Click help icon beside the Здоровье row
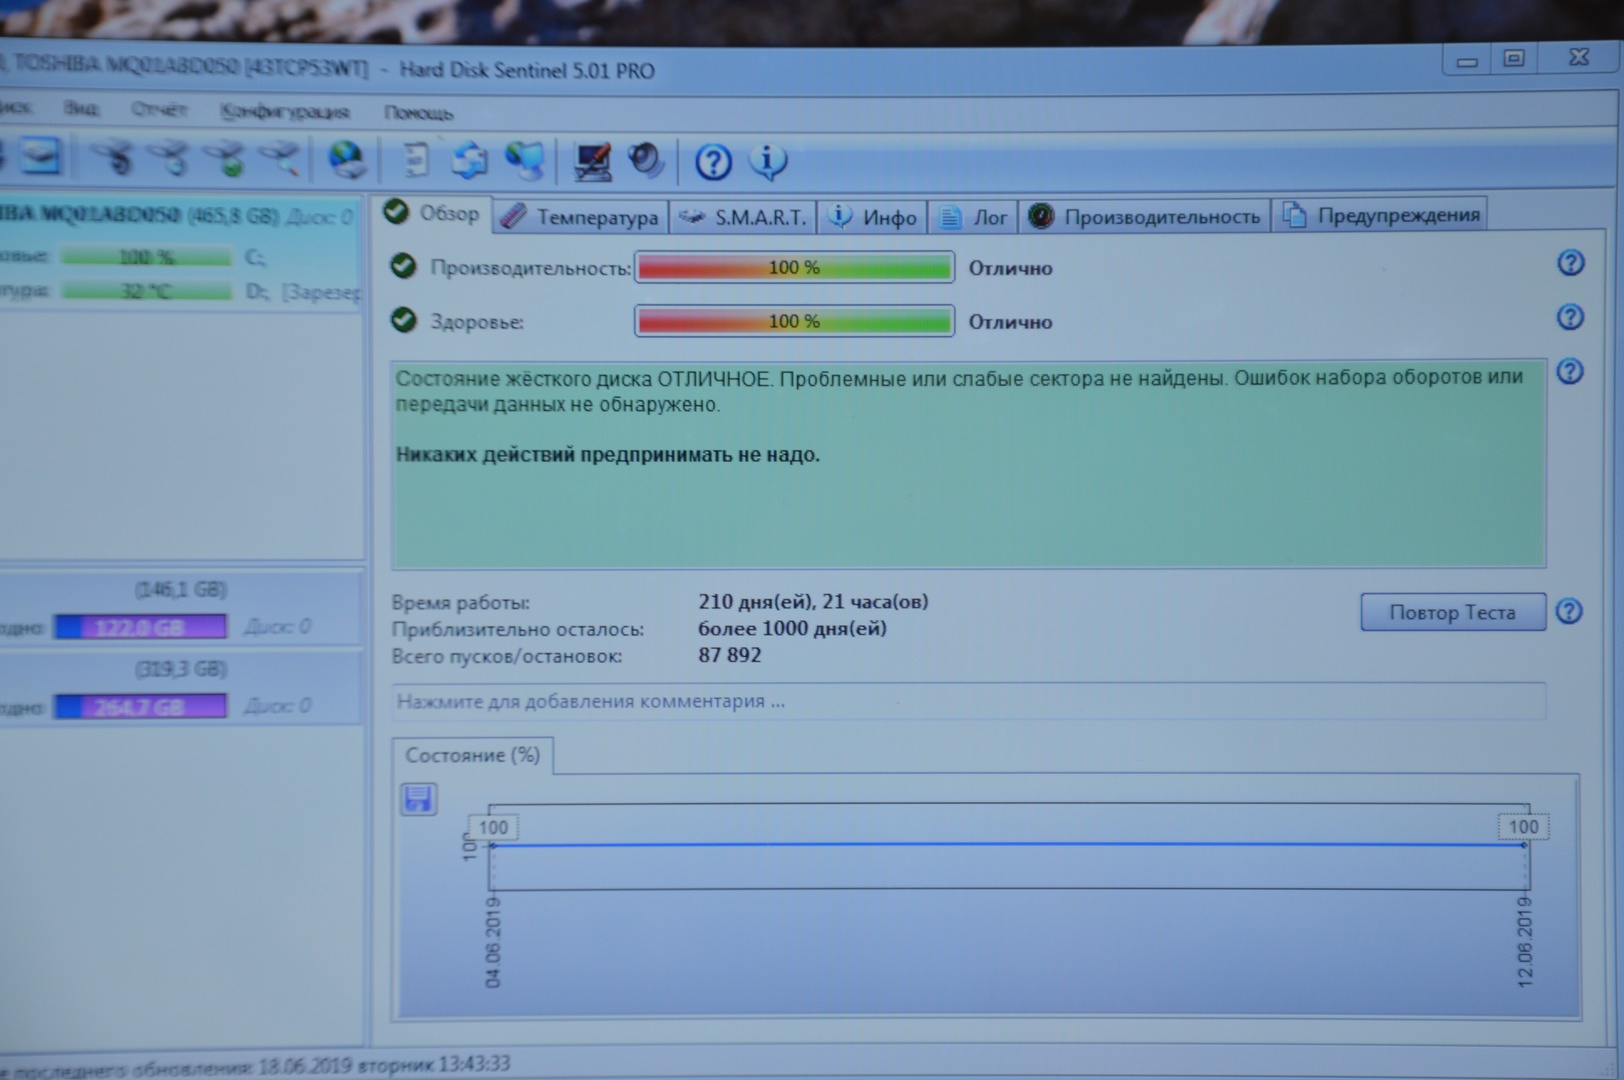The width and height of the screenshot is (1624, 1080). [x=1570, y=318]
